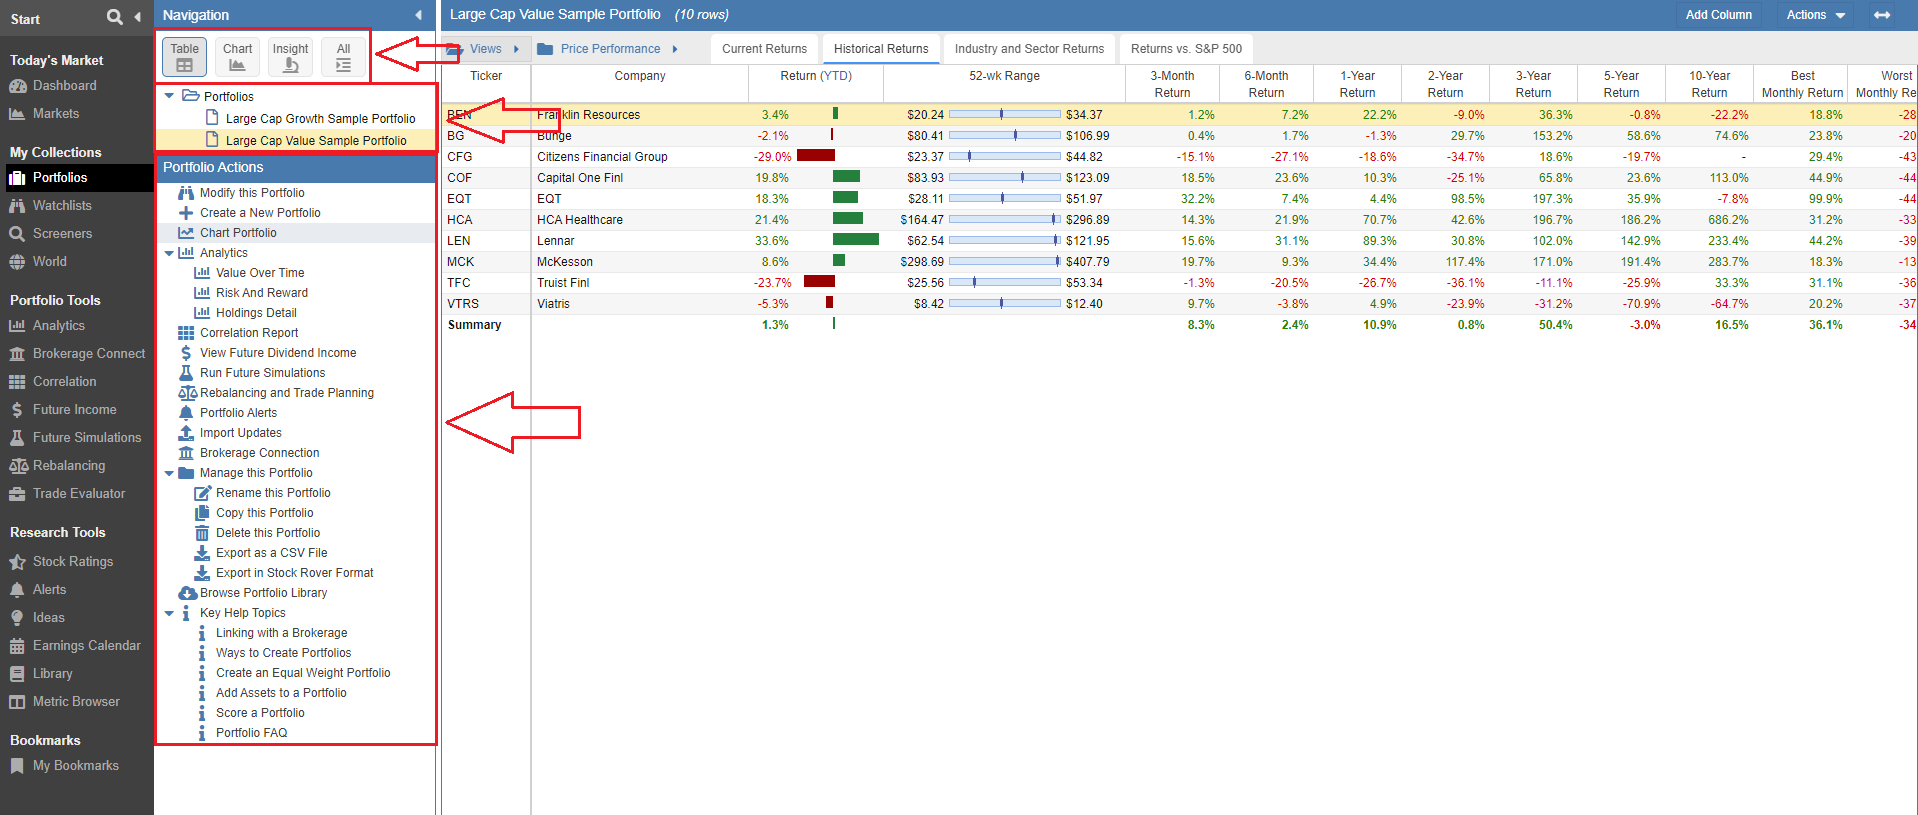This screenshot has width=1918, height=815.
Task: Click the search magnifier icon in Start bar
Action: [x=114, y=17]
